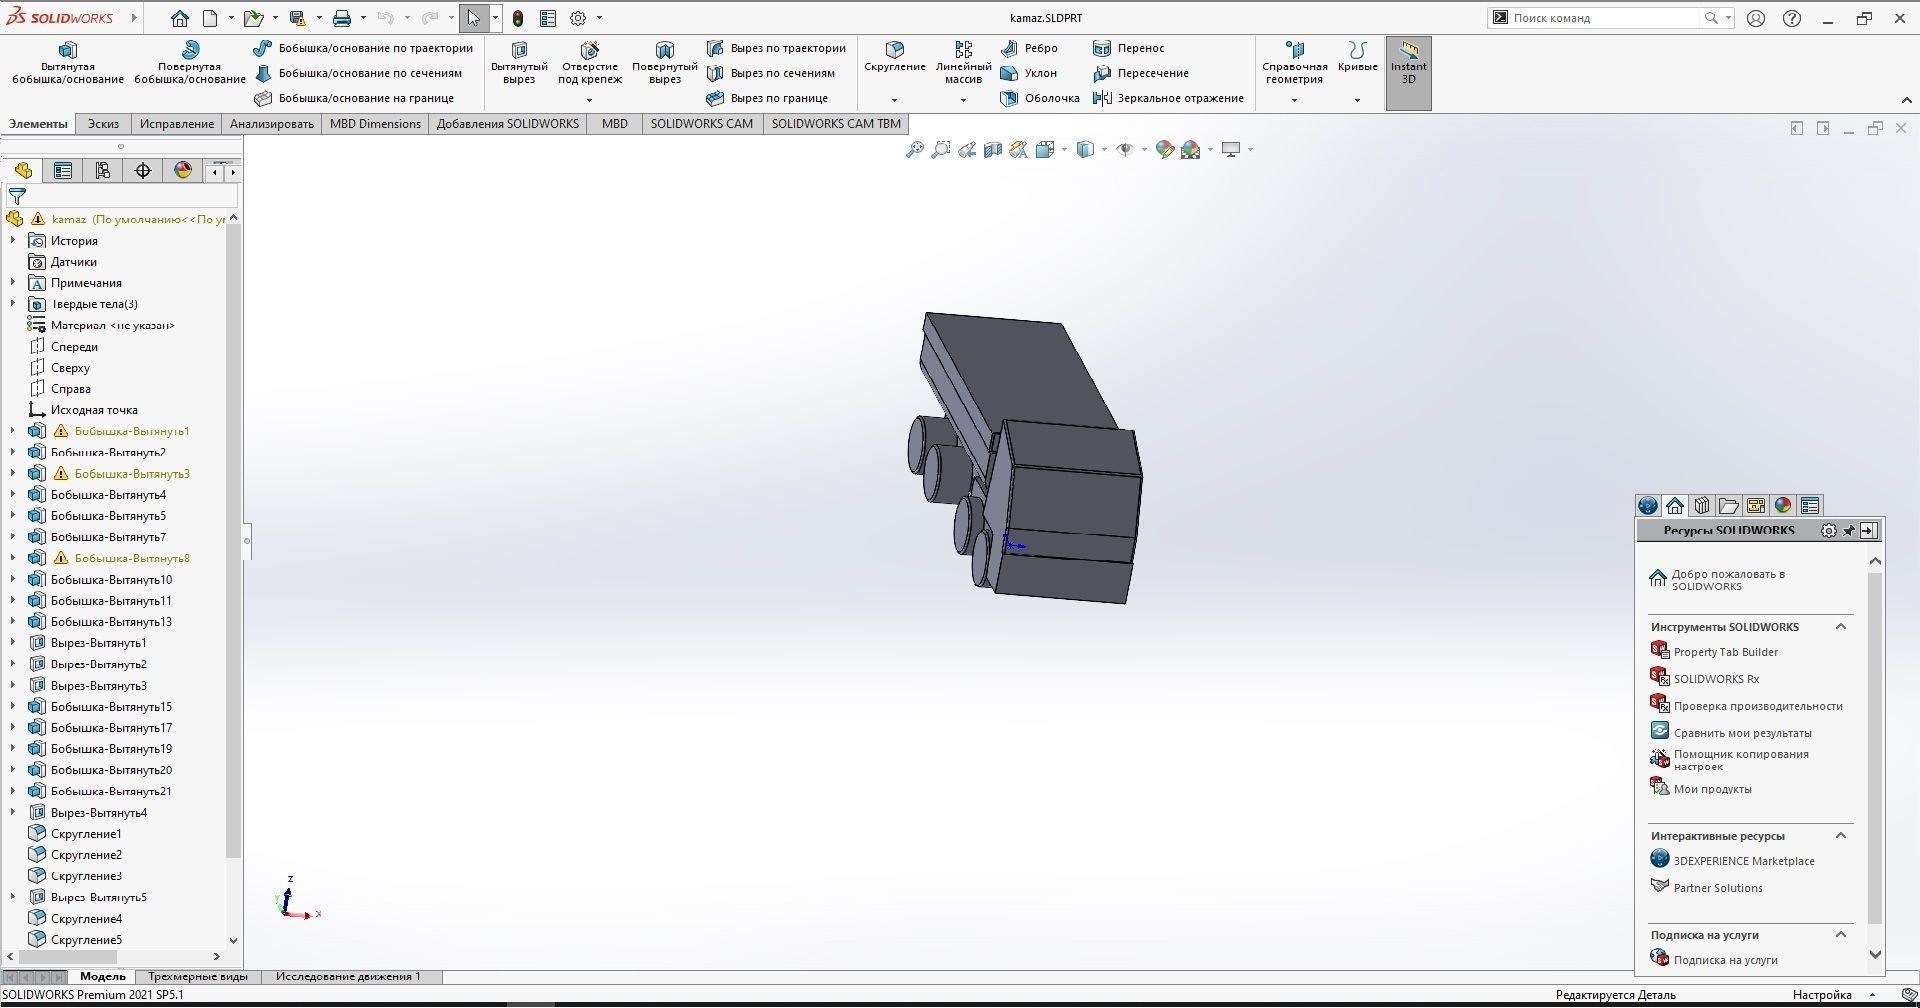This screenshot has height=1008, width=1920.
Task: Select the Перенос wrap tool
Action: pos(1129,48)
